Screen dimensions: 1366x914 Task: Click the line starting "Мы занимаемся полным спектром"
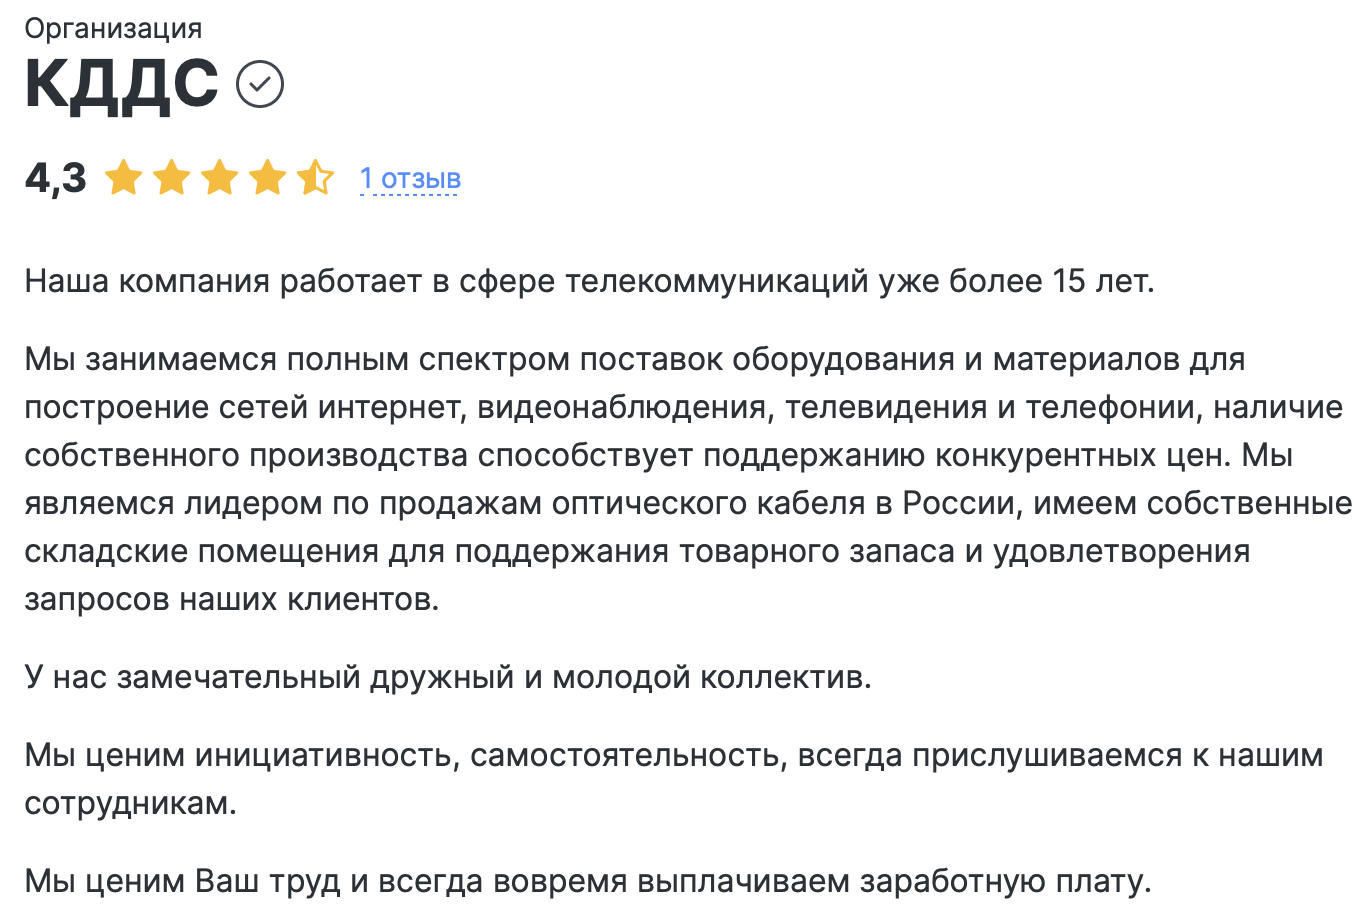(634, 359)
